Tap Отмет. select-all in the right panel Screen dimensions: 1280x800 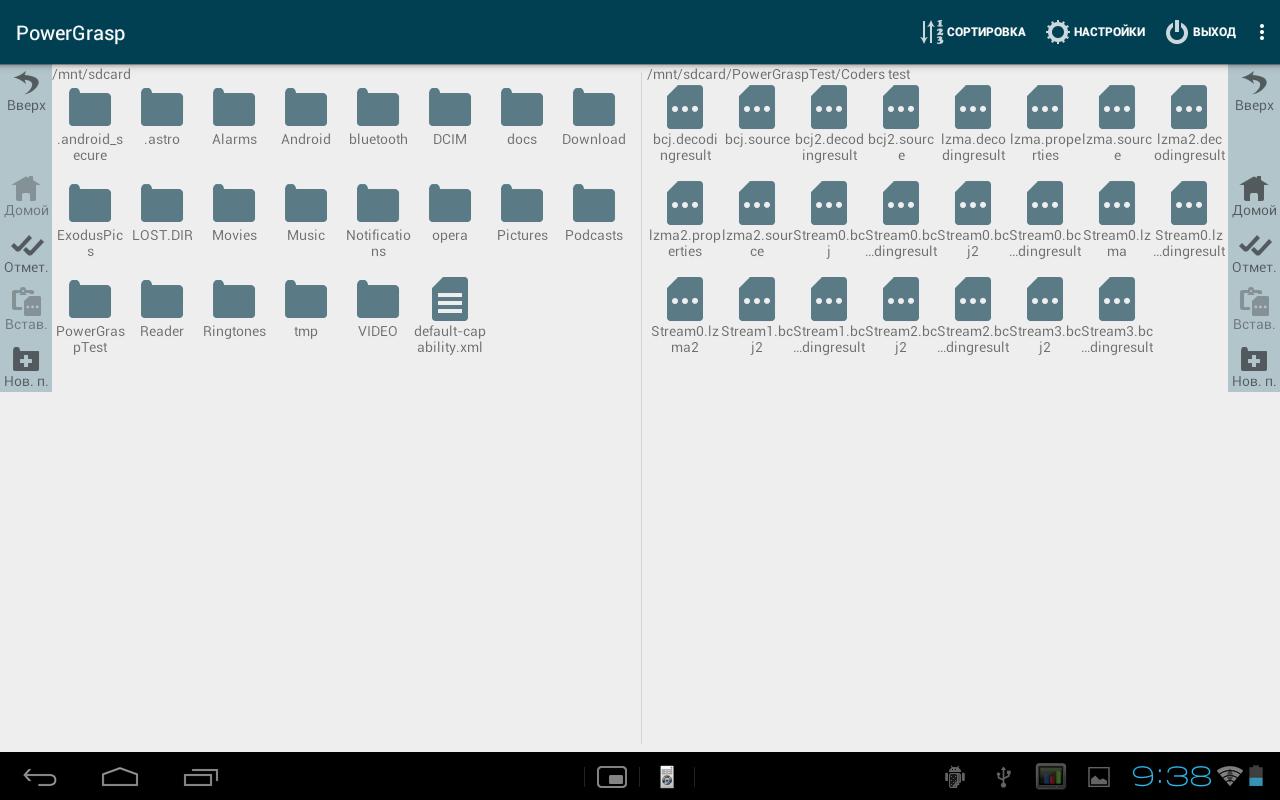(x=1254, y=254)
